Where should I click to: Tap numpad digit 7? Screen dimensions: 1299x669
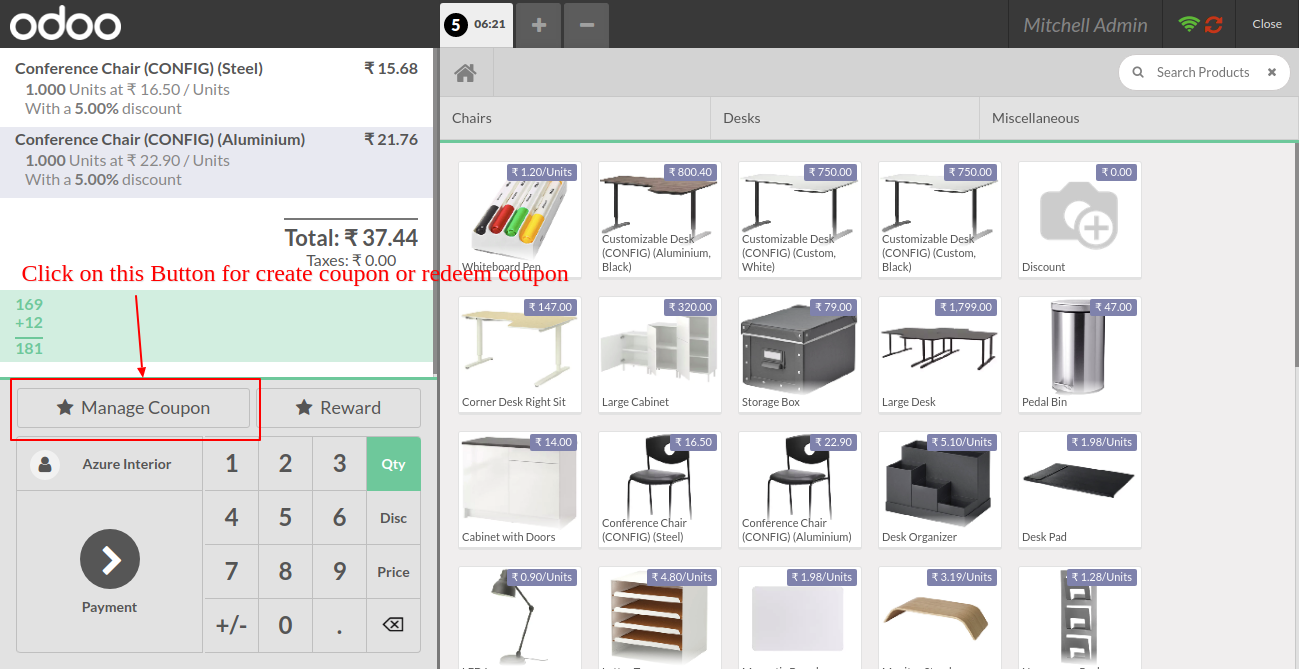click(x=231, y=572)
